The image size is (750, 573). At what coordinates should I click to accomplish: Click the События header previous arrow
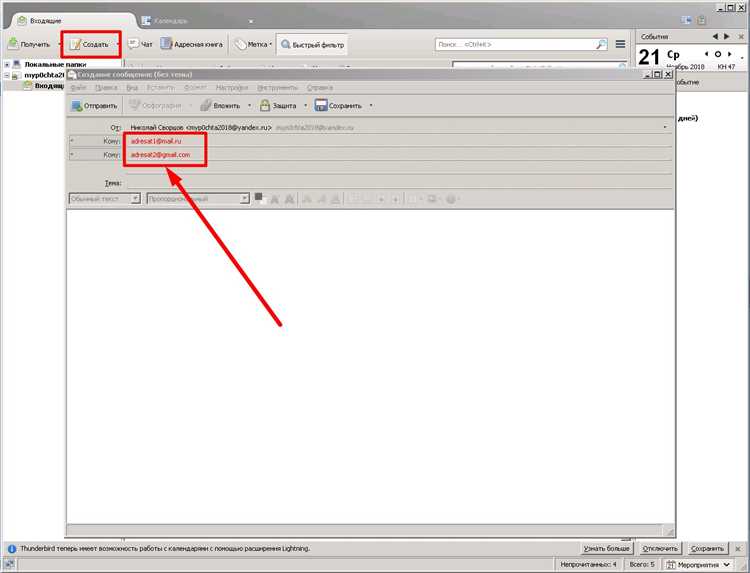point(715,36)
